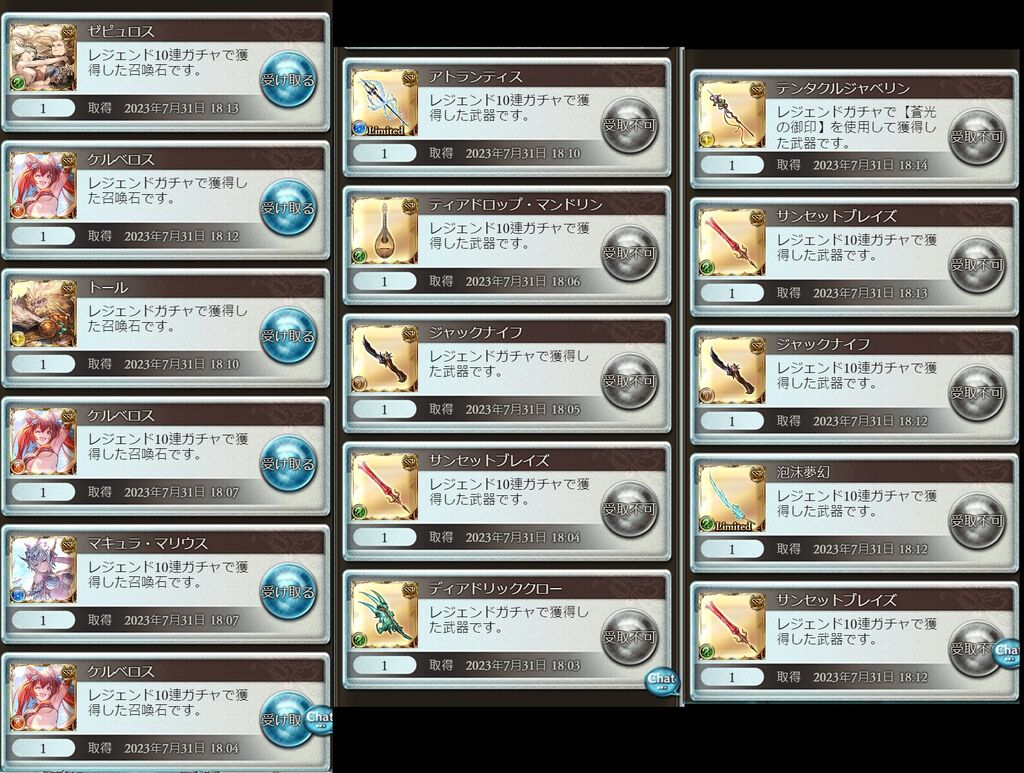Open the アトランティス weapon icon
The image size is (1024, 773).
click(x=384, y=103)
